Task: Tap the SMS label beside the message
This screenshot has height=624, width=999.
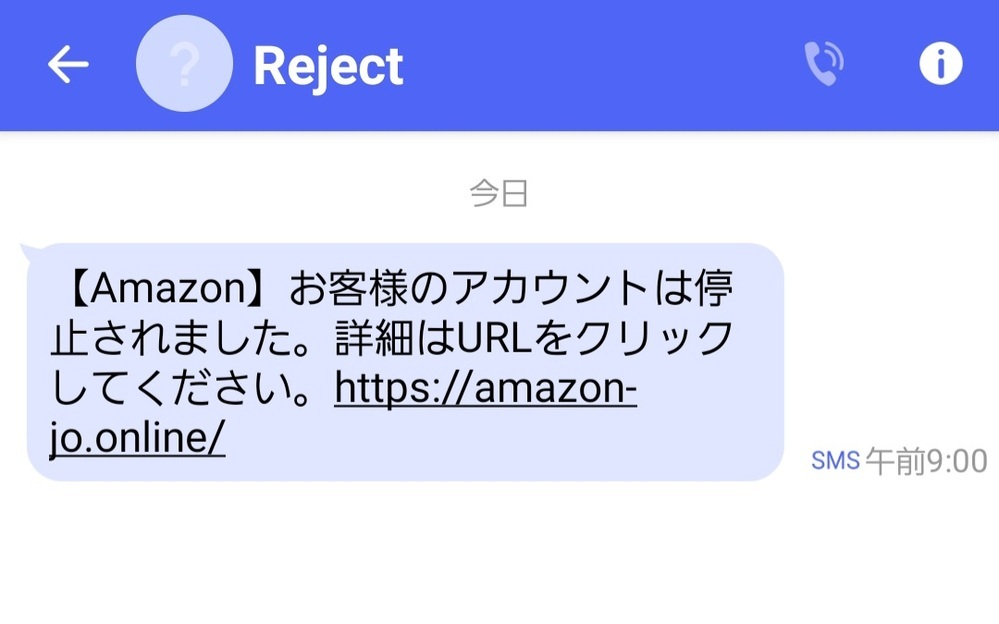Action: (x=835, y=460)
